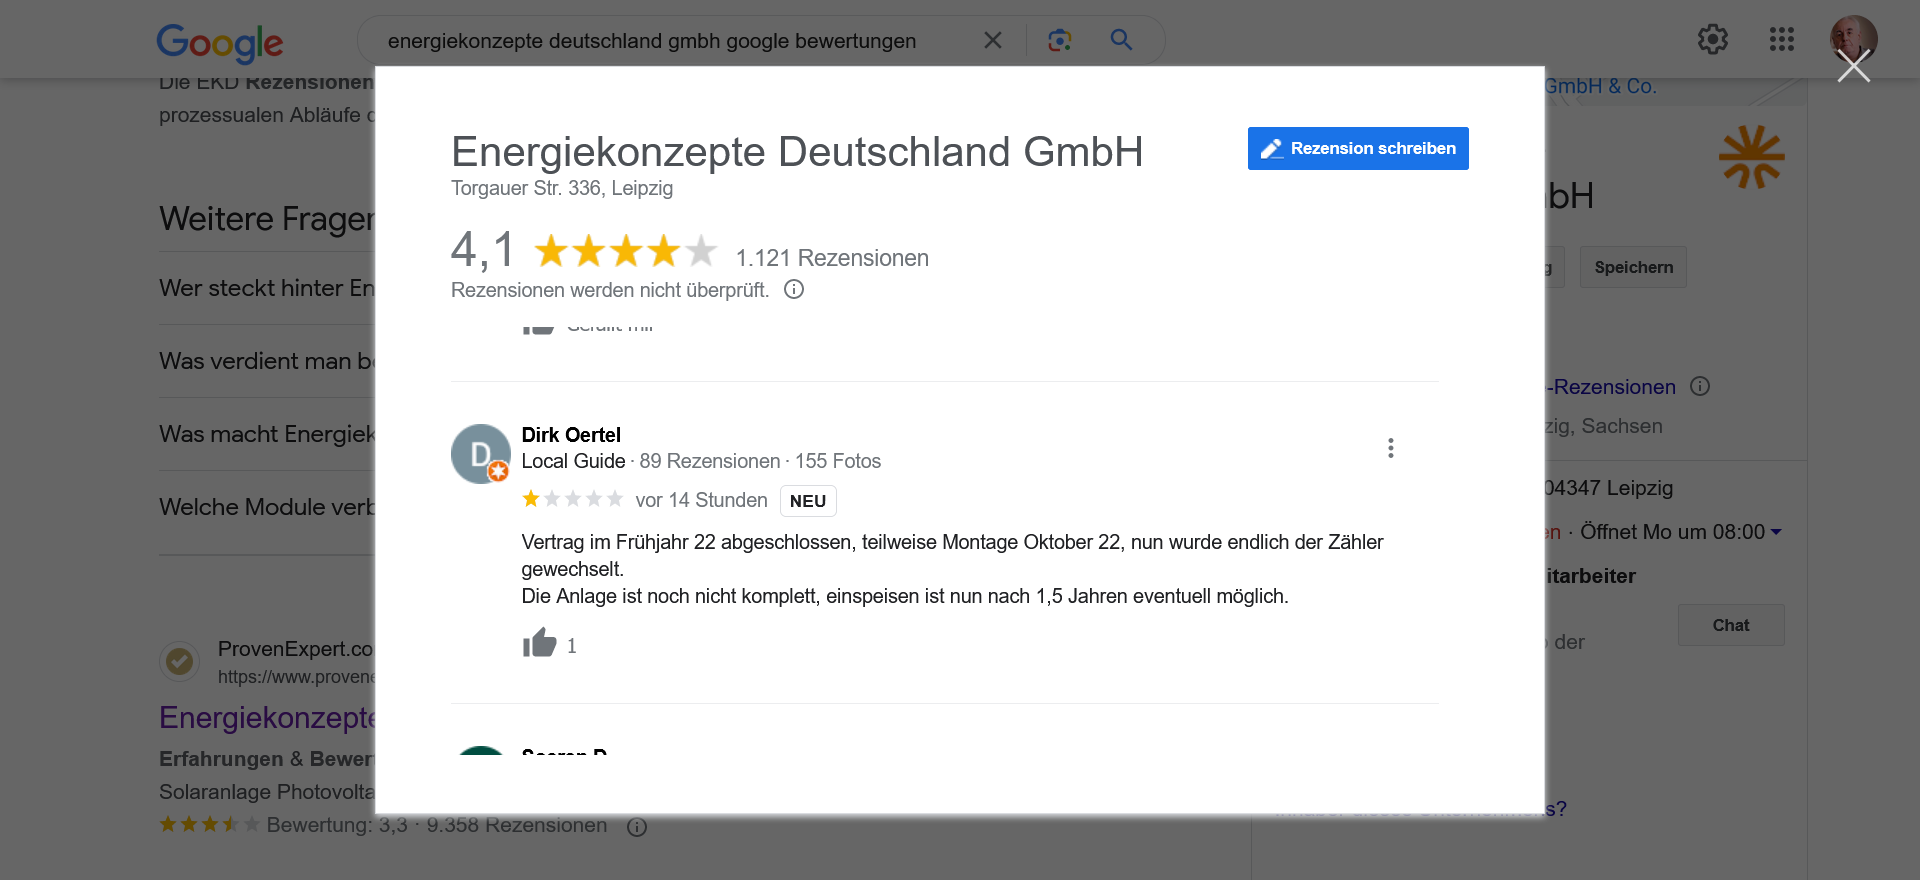Open the Rezensionen link in sidebar
The width and height of the screenshot is (1920, 880).
coord(1613,387)
